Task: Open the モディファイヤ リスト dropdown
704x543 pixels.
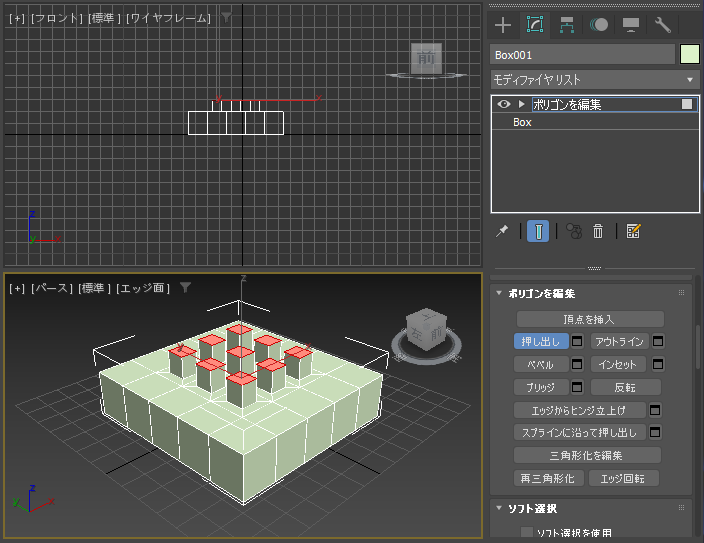Action: coord(595,80)
